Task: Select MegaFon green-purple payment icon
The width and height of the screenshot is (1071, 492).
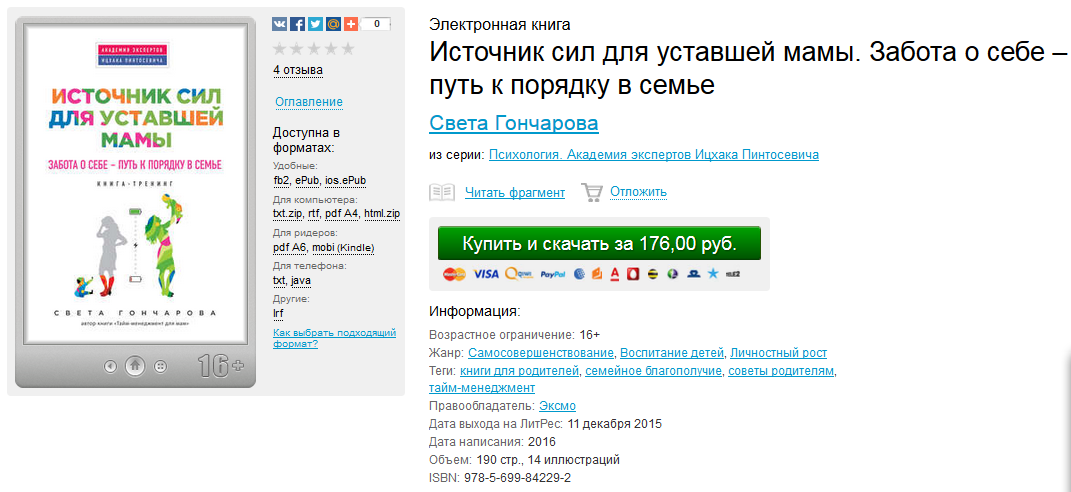Action: pos(672,274)
